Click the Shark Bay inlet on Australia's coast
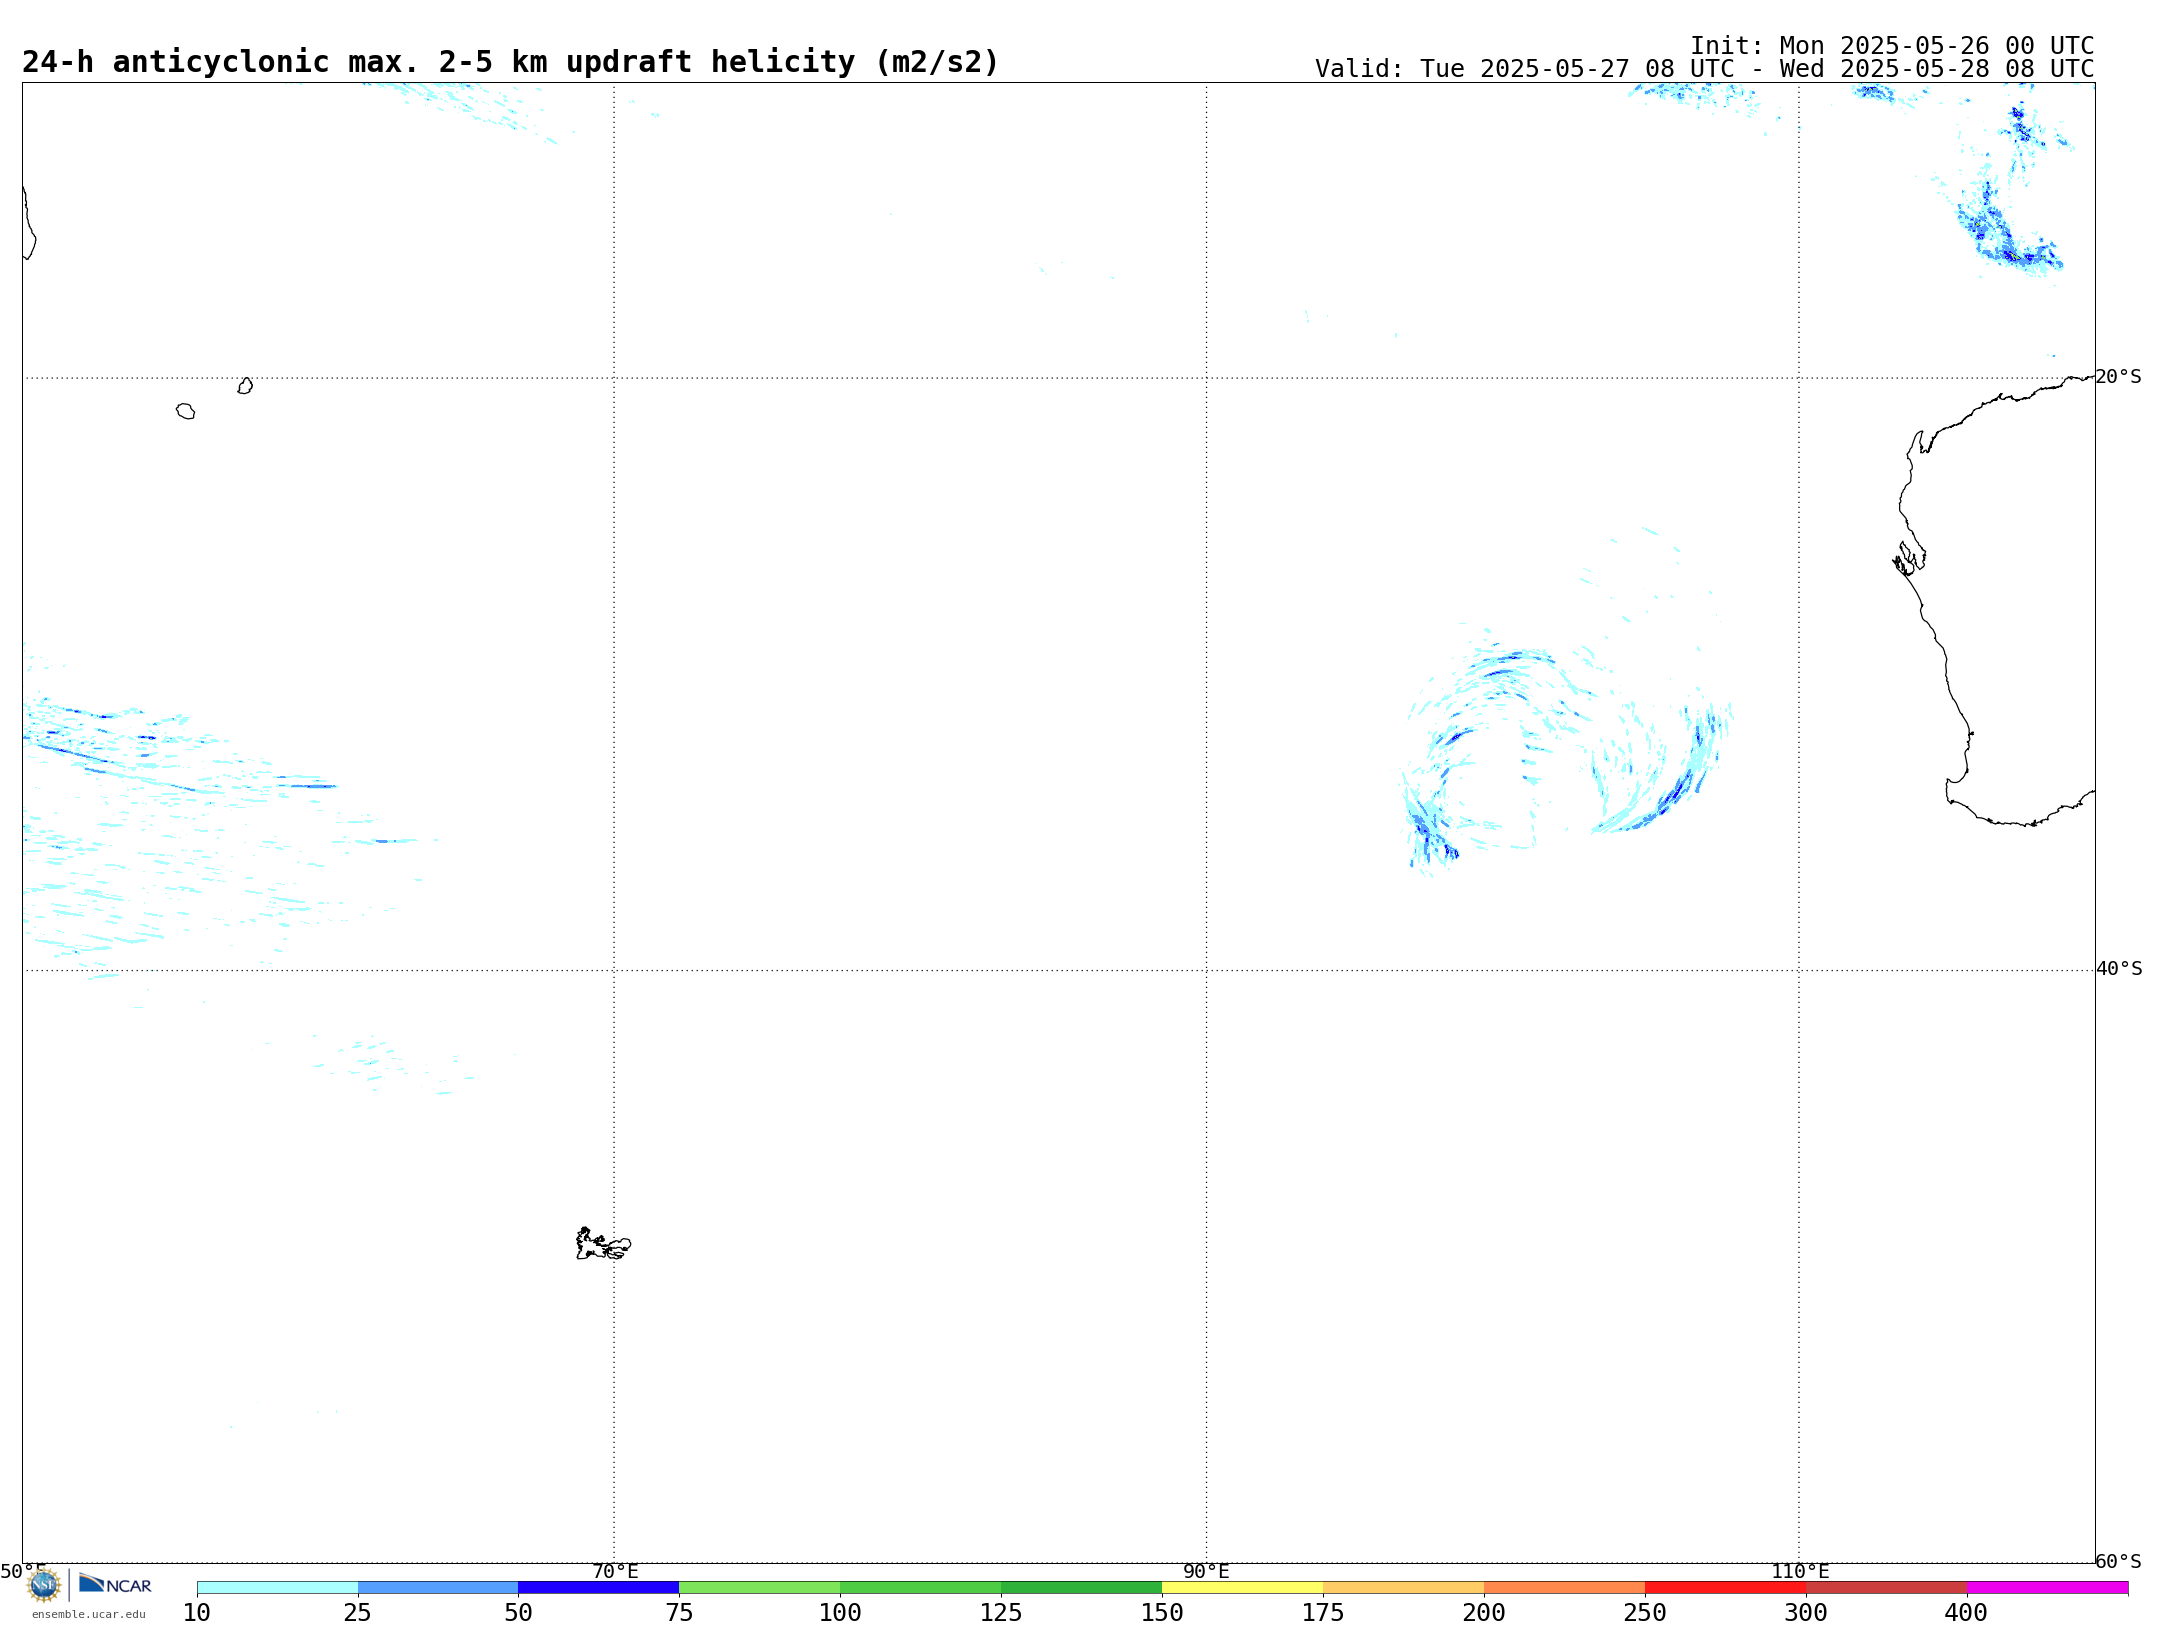Screen dimensions: 2160x1626 click(1909, 558)
